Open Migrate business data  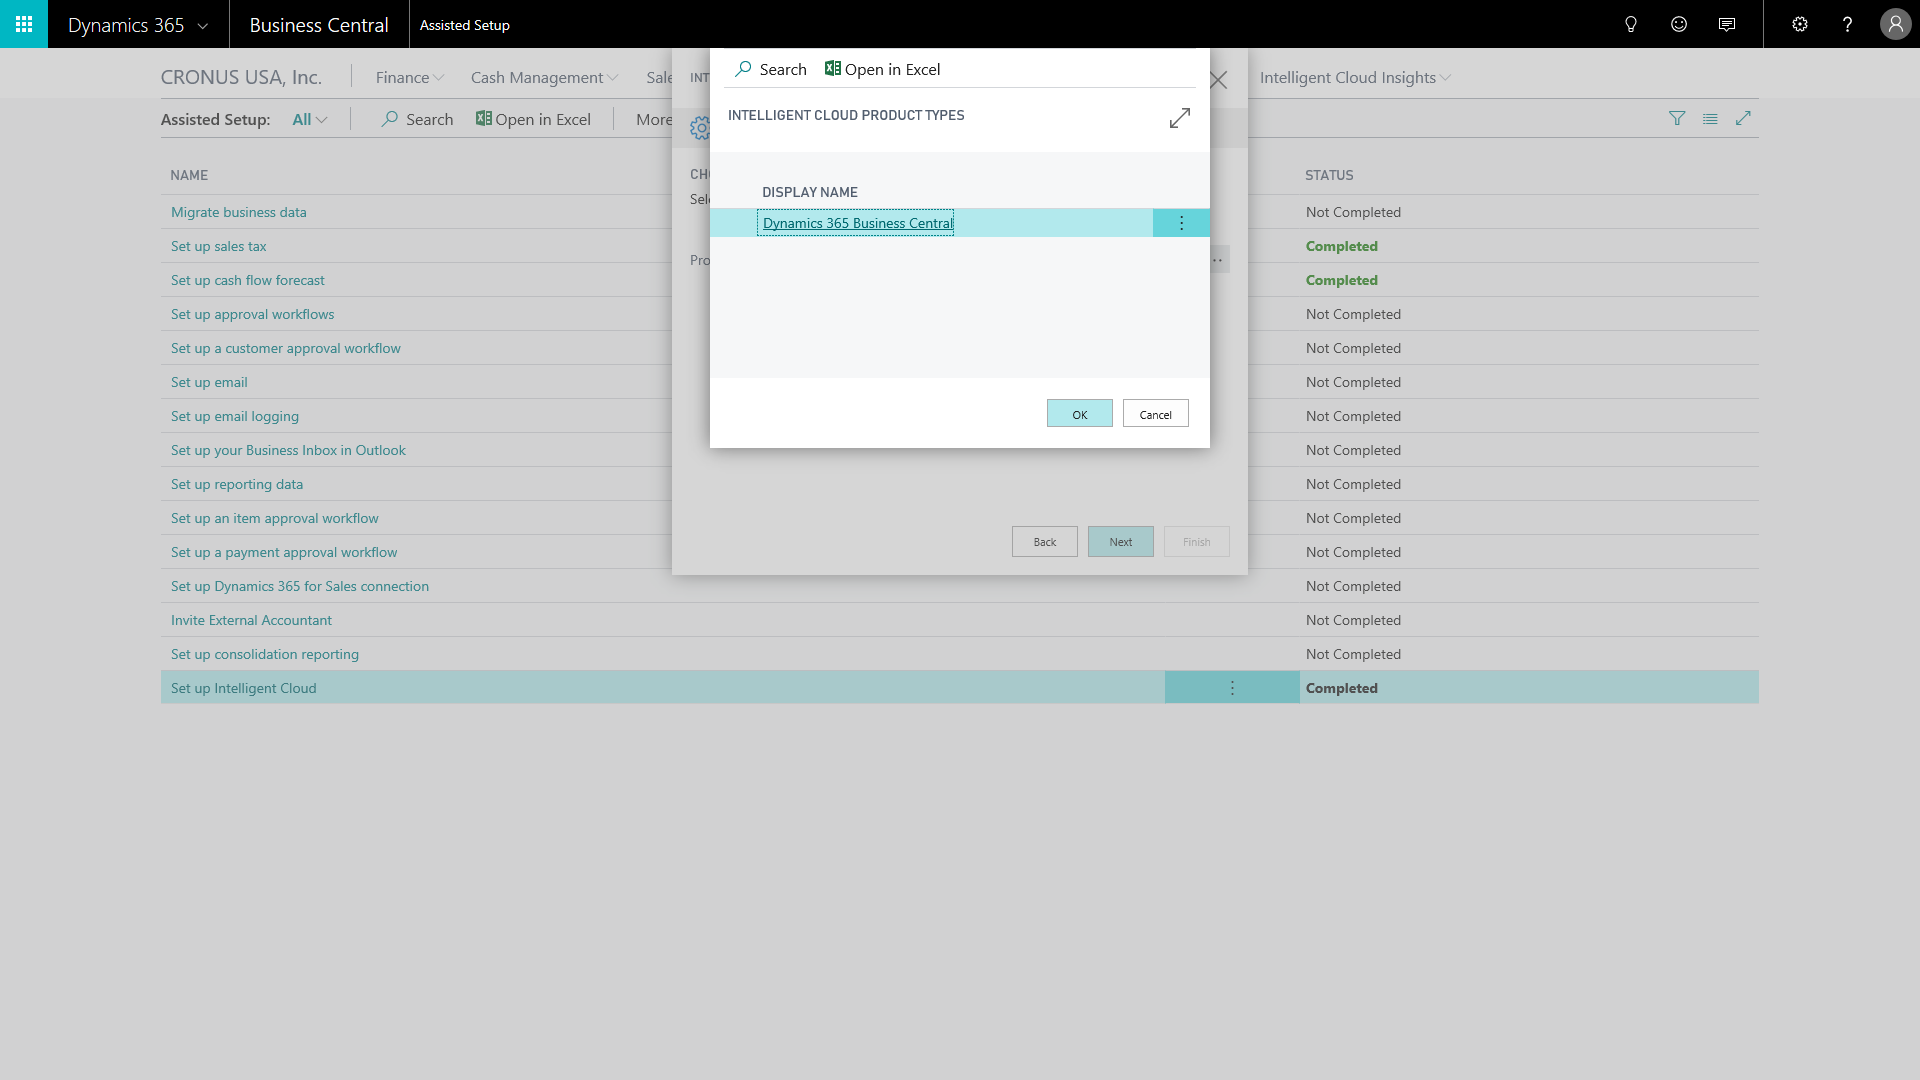point(239,212)
